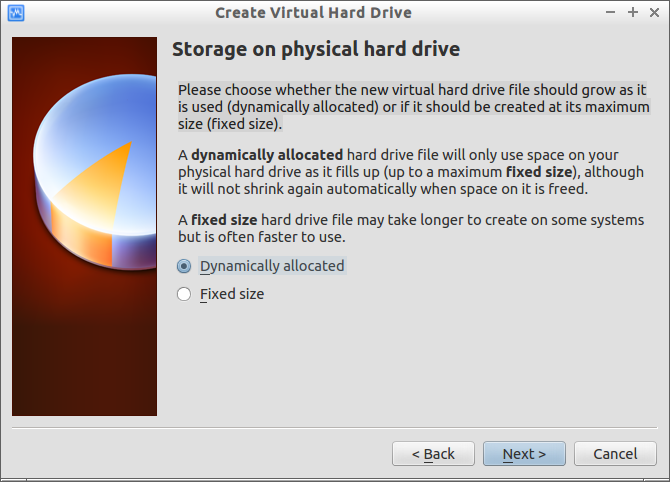
Task: Click the 'Storage on physical hard drive' heading
Action: pos(316,49)
